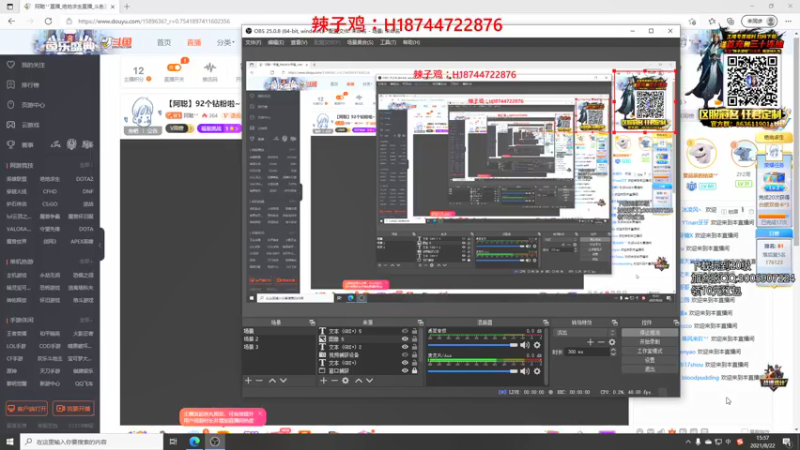Open page game center icon in sidebar
The width and height of the screenshot is (800, 450).
[x=11, y=105]
